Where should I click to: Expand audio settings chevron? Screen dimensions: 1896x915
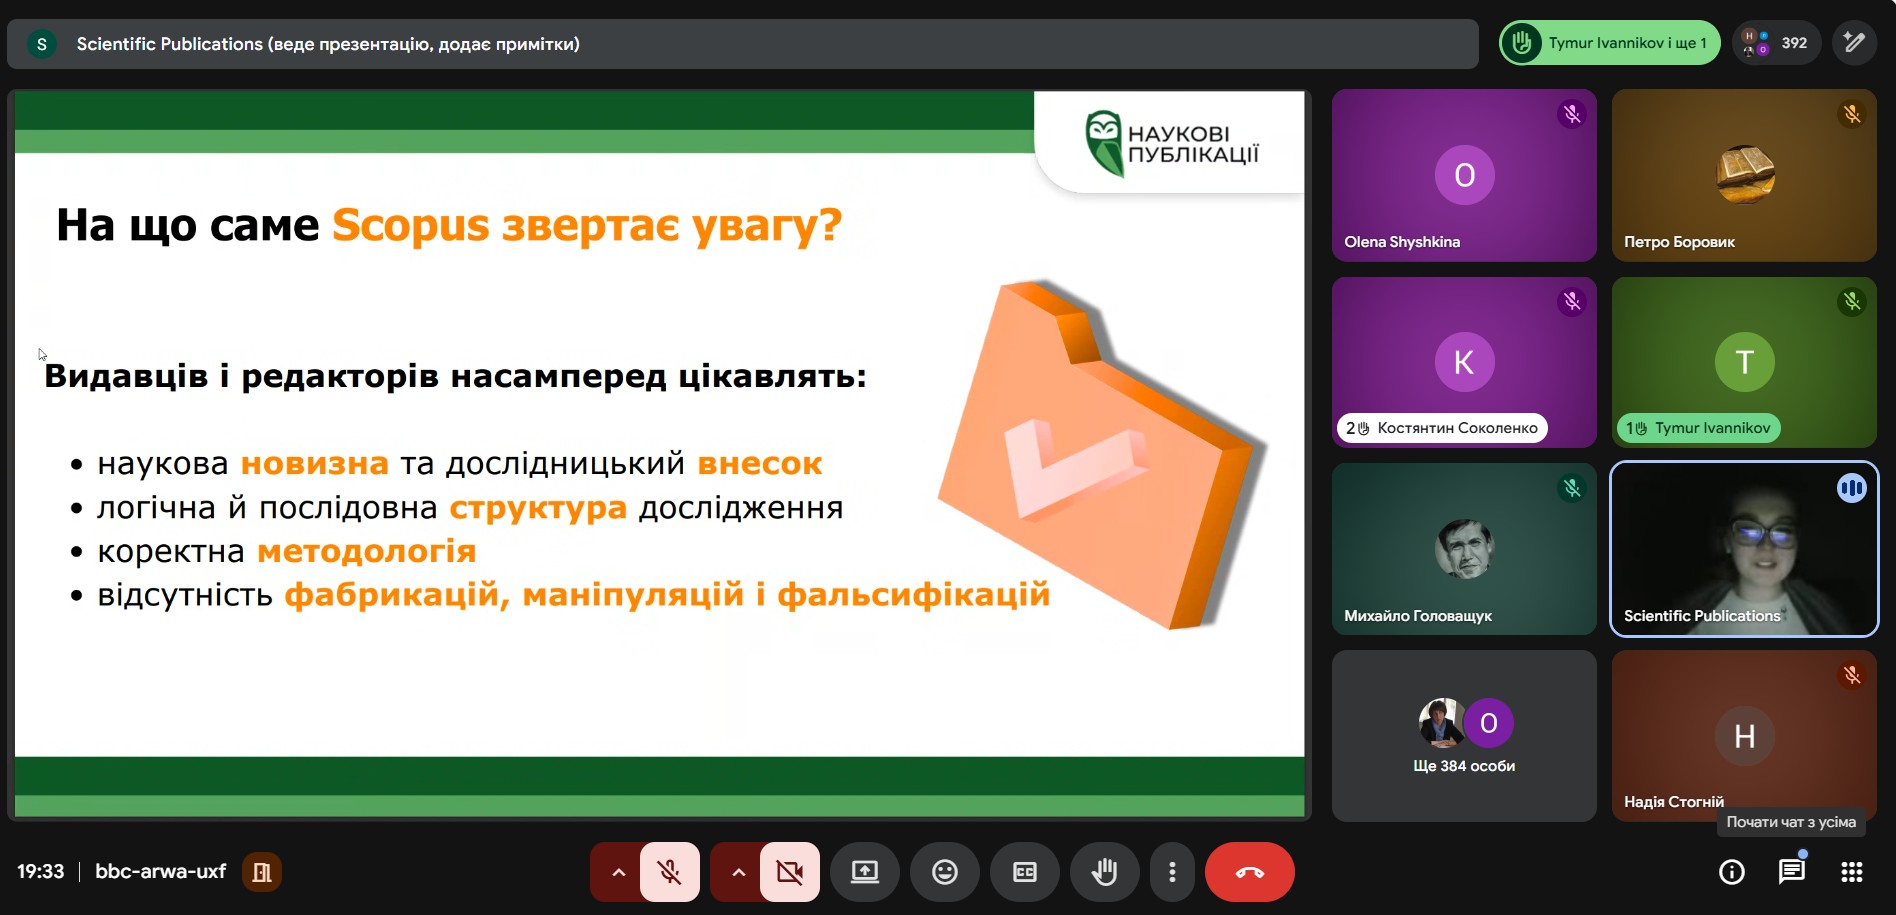coord(619,872)
